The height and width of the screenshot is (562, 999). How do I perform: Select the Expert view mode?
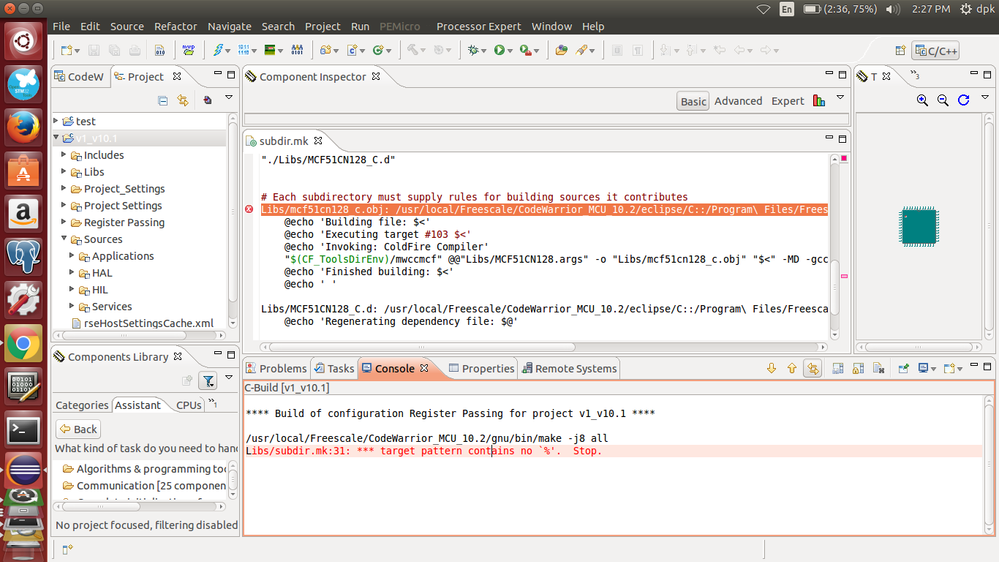(x=787, y=101)
